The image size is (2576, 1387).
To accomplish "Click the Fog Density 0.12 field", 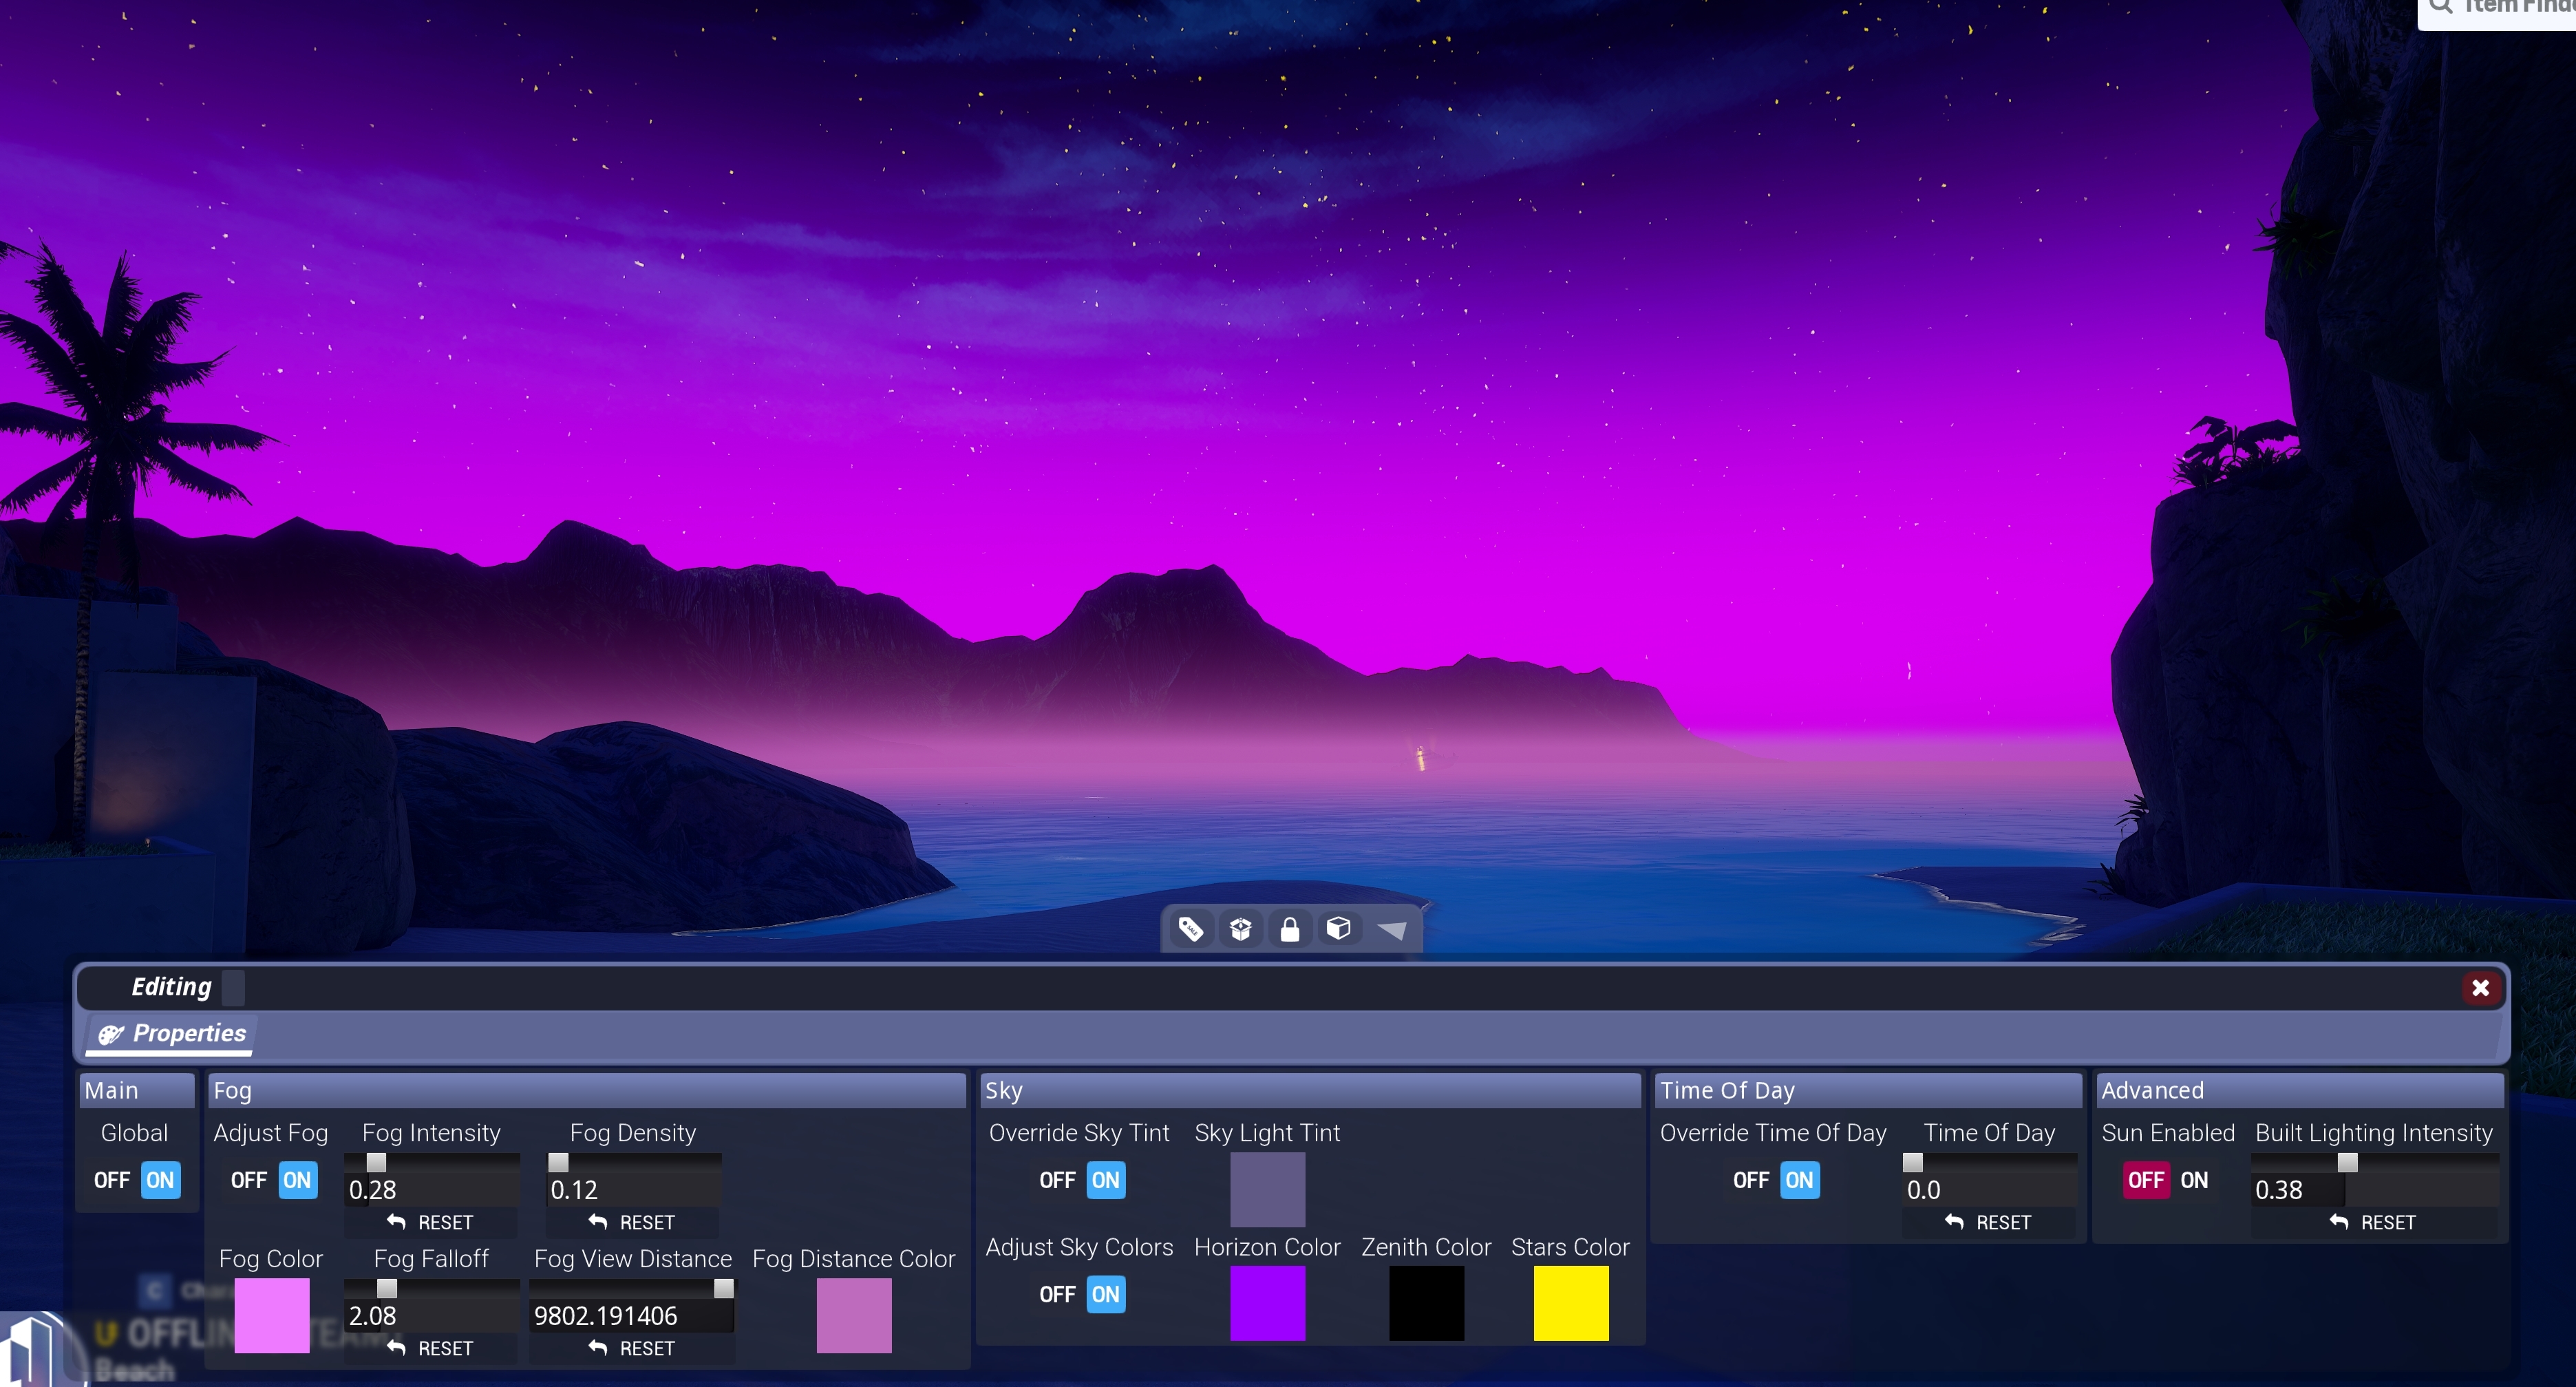I will coord(633,1190).
